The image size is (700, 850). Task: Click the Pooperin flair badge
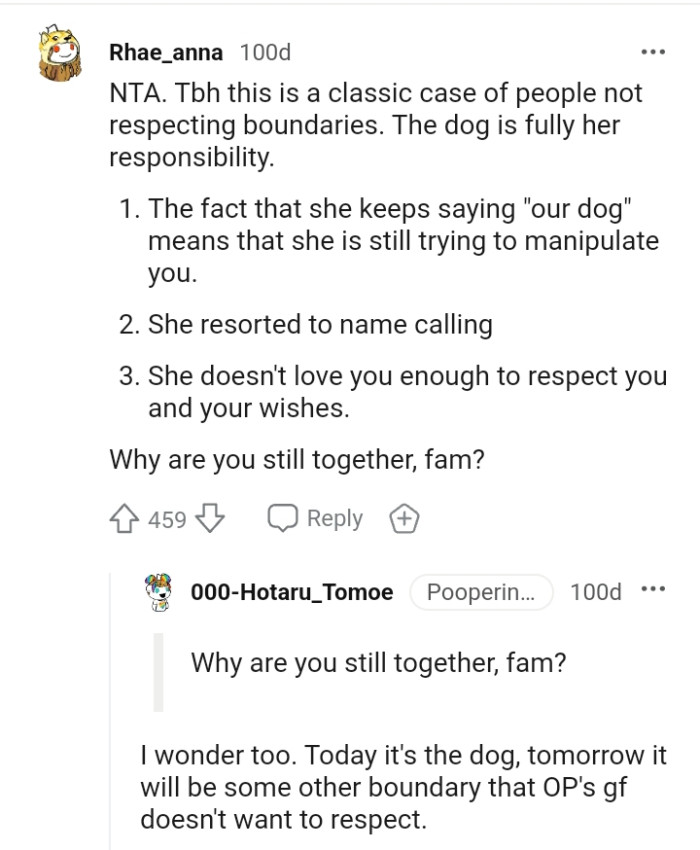point(481,592)
